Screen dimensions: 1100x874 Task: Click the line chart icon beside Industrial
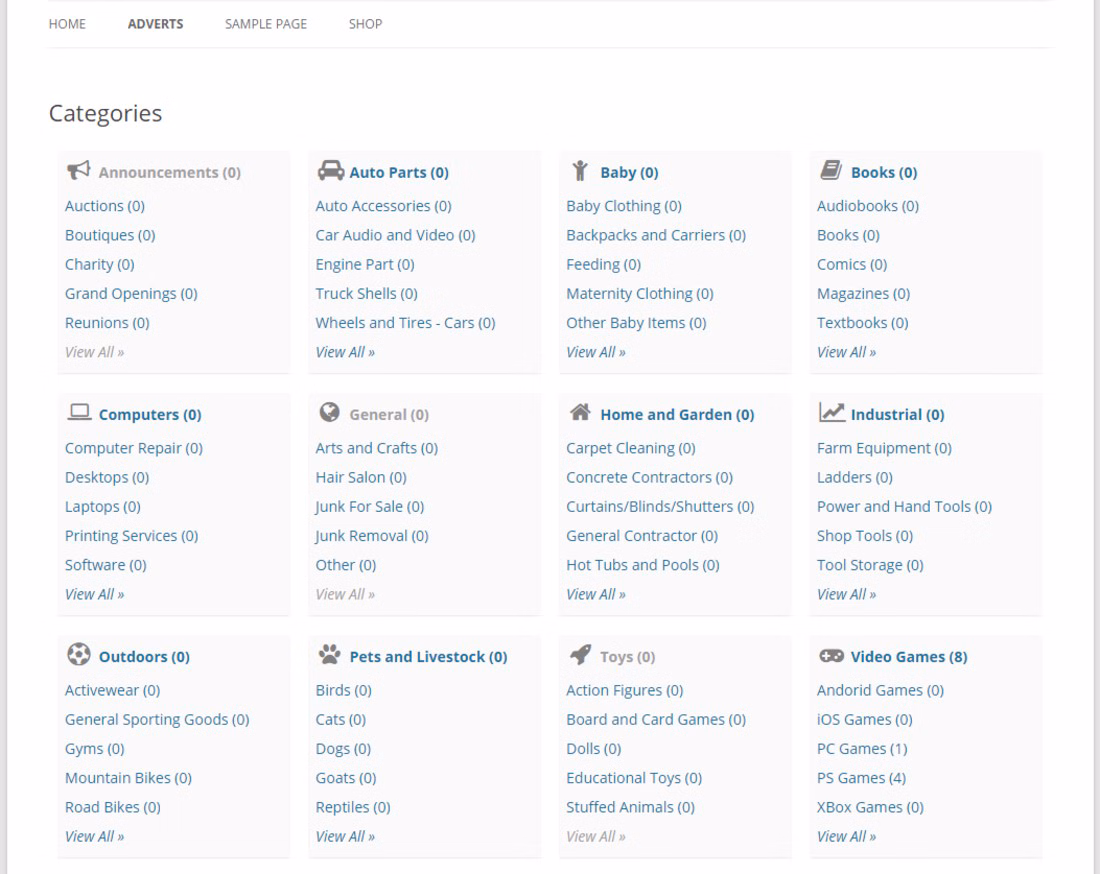coord(831,412)
